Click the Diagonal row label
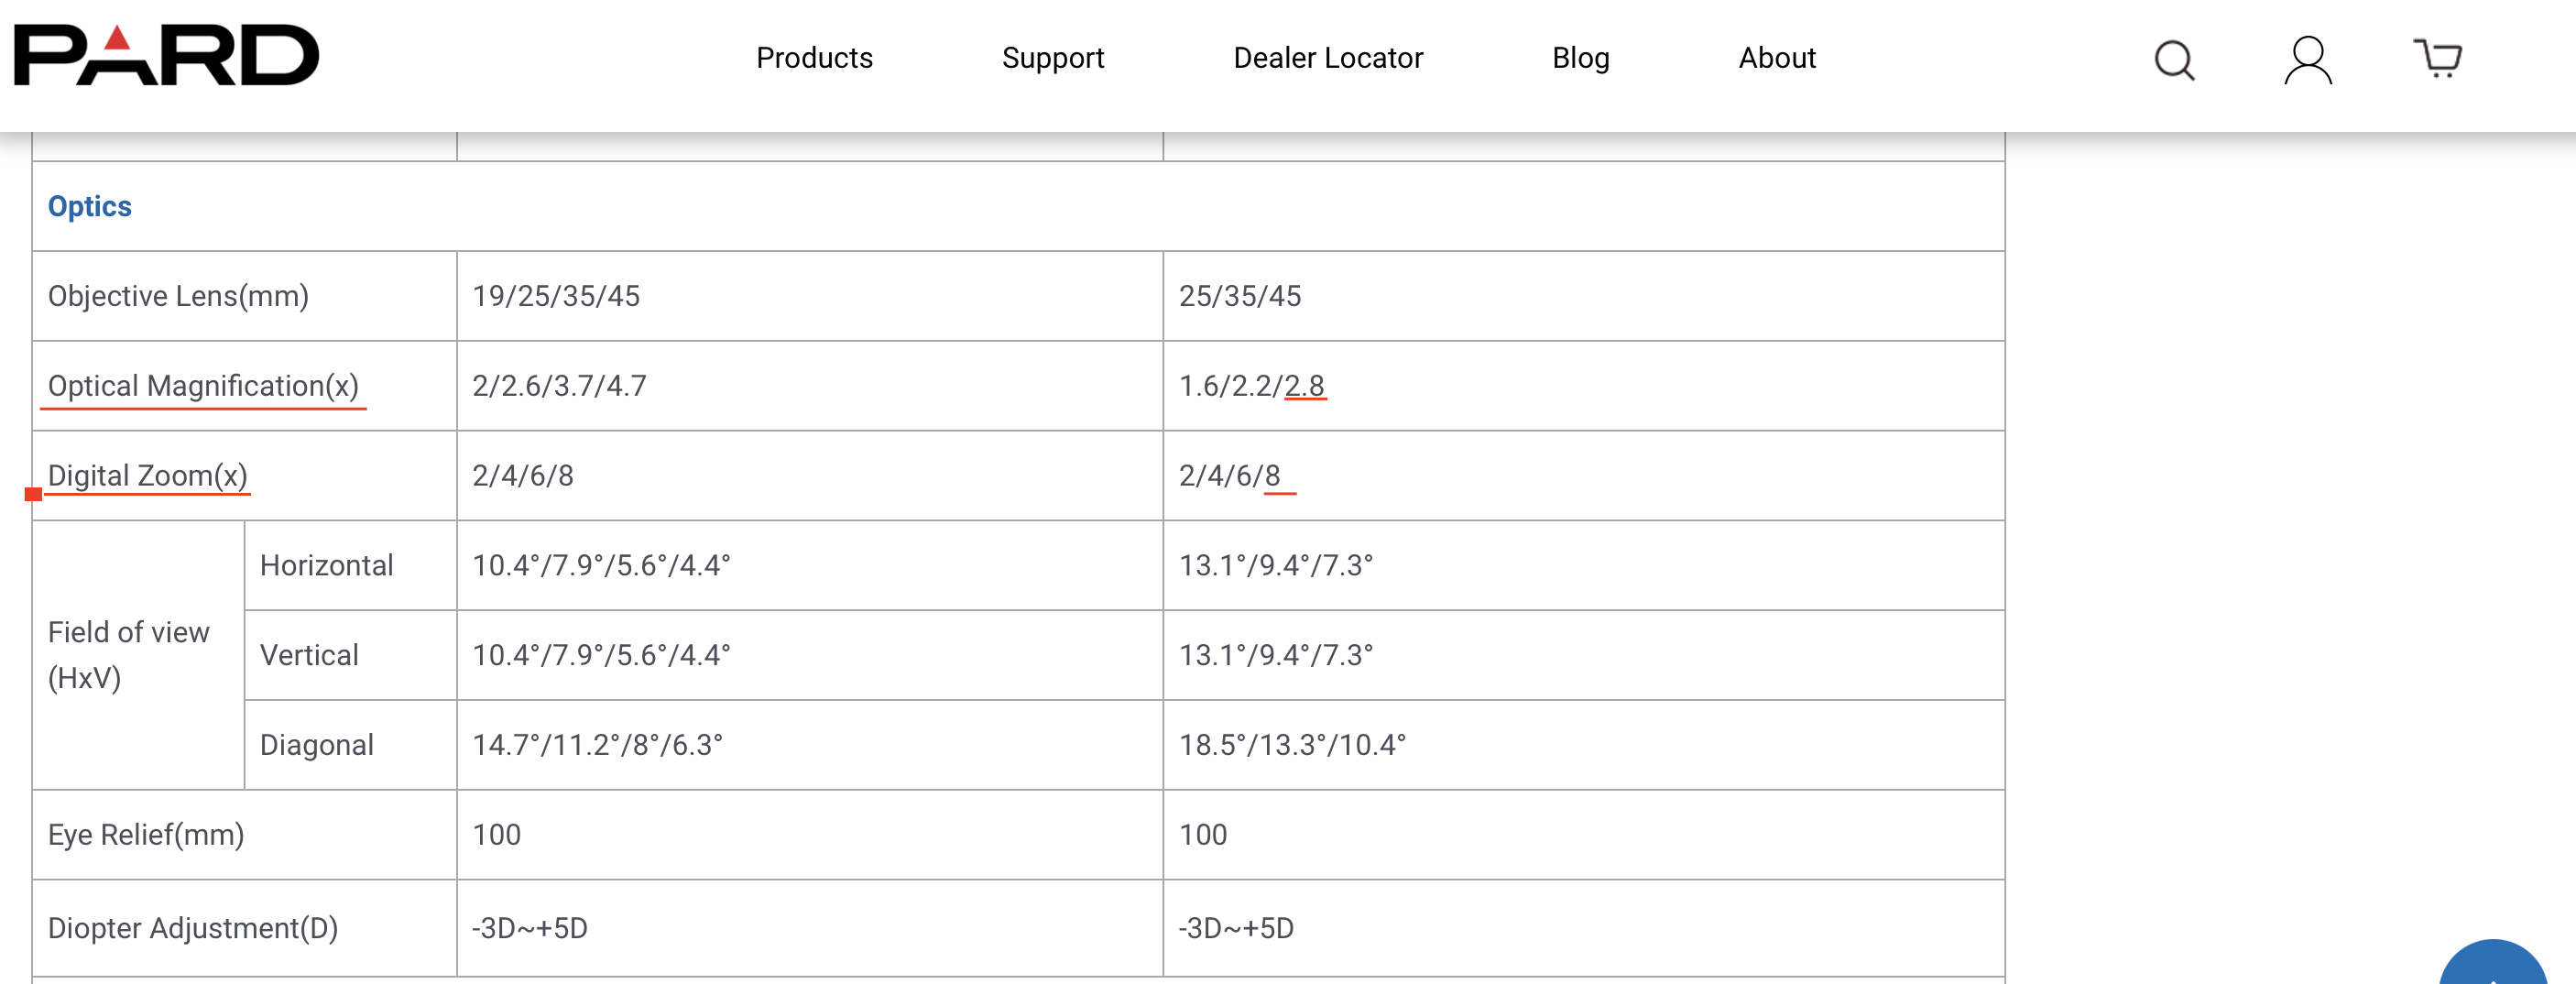The height and width of the screenshot is (984, 2576). click(316, 746)
